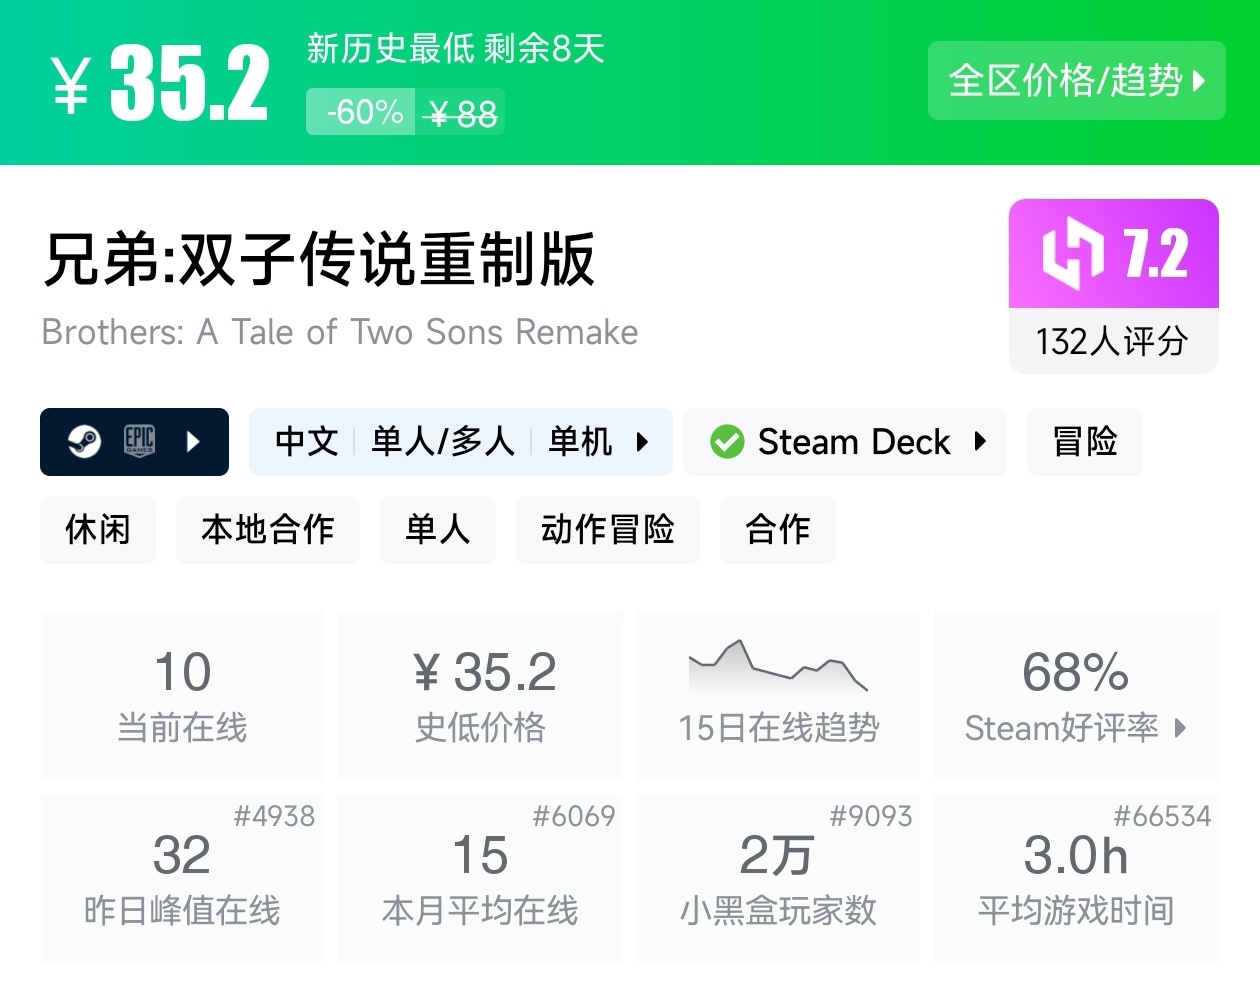1260x984 pixels.
Task: Expand the language and mode details arrow
Action: click(643, 441)
